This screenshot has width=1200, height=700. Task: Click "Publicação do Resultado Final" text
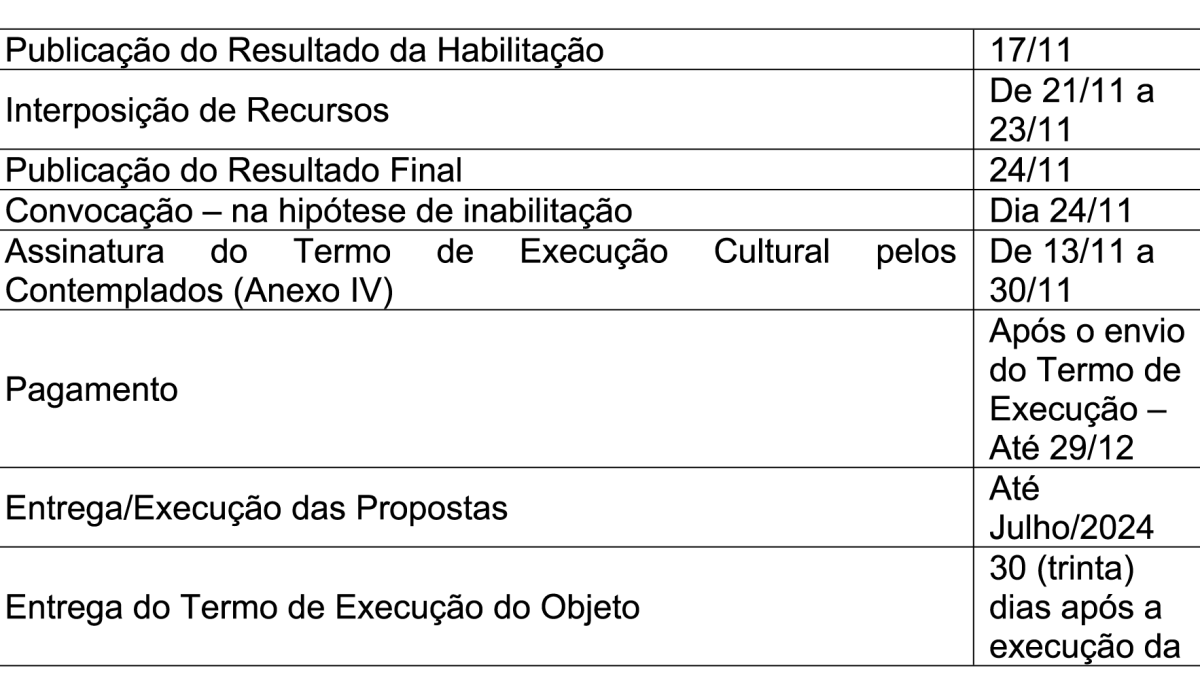pyautogui.click(x=234, y=171)
